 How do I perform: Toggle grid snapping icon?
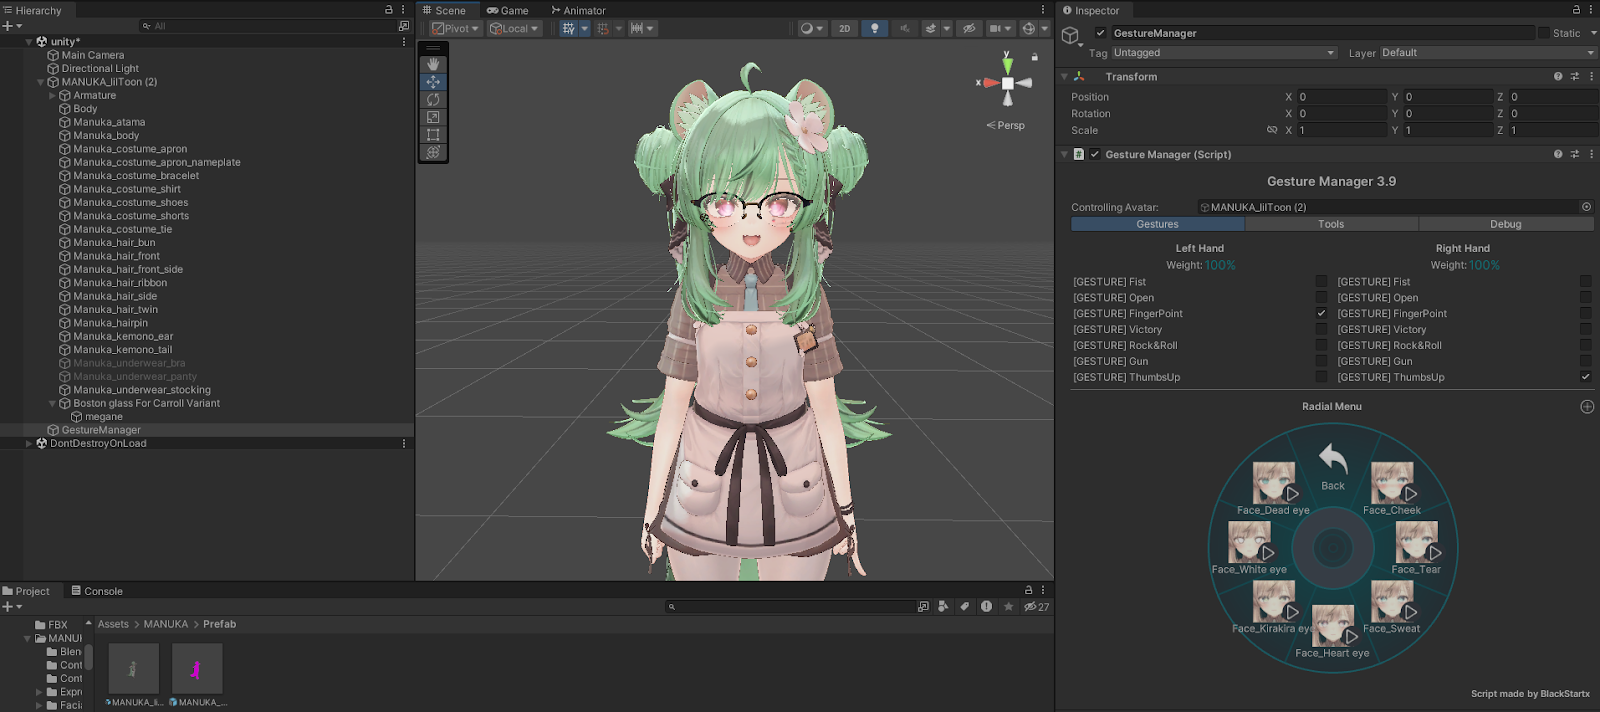tap(603, 29)
